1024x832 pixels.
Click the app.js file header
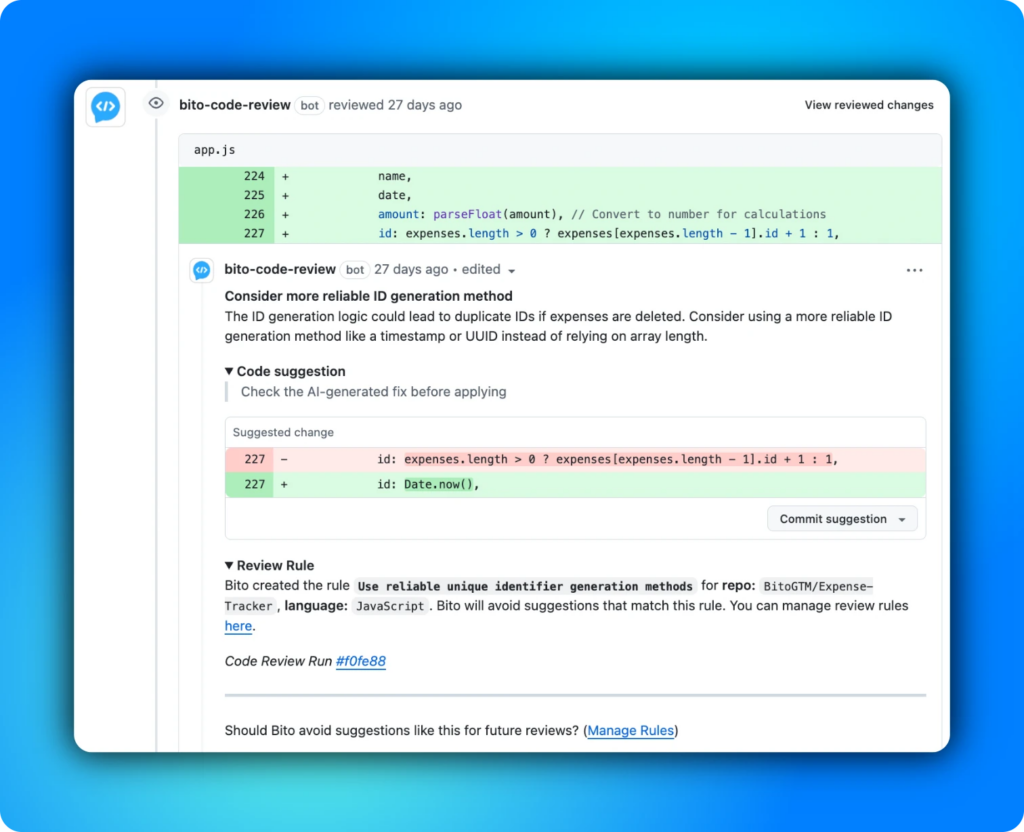click(x=213, y=149)
